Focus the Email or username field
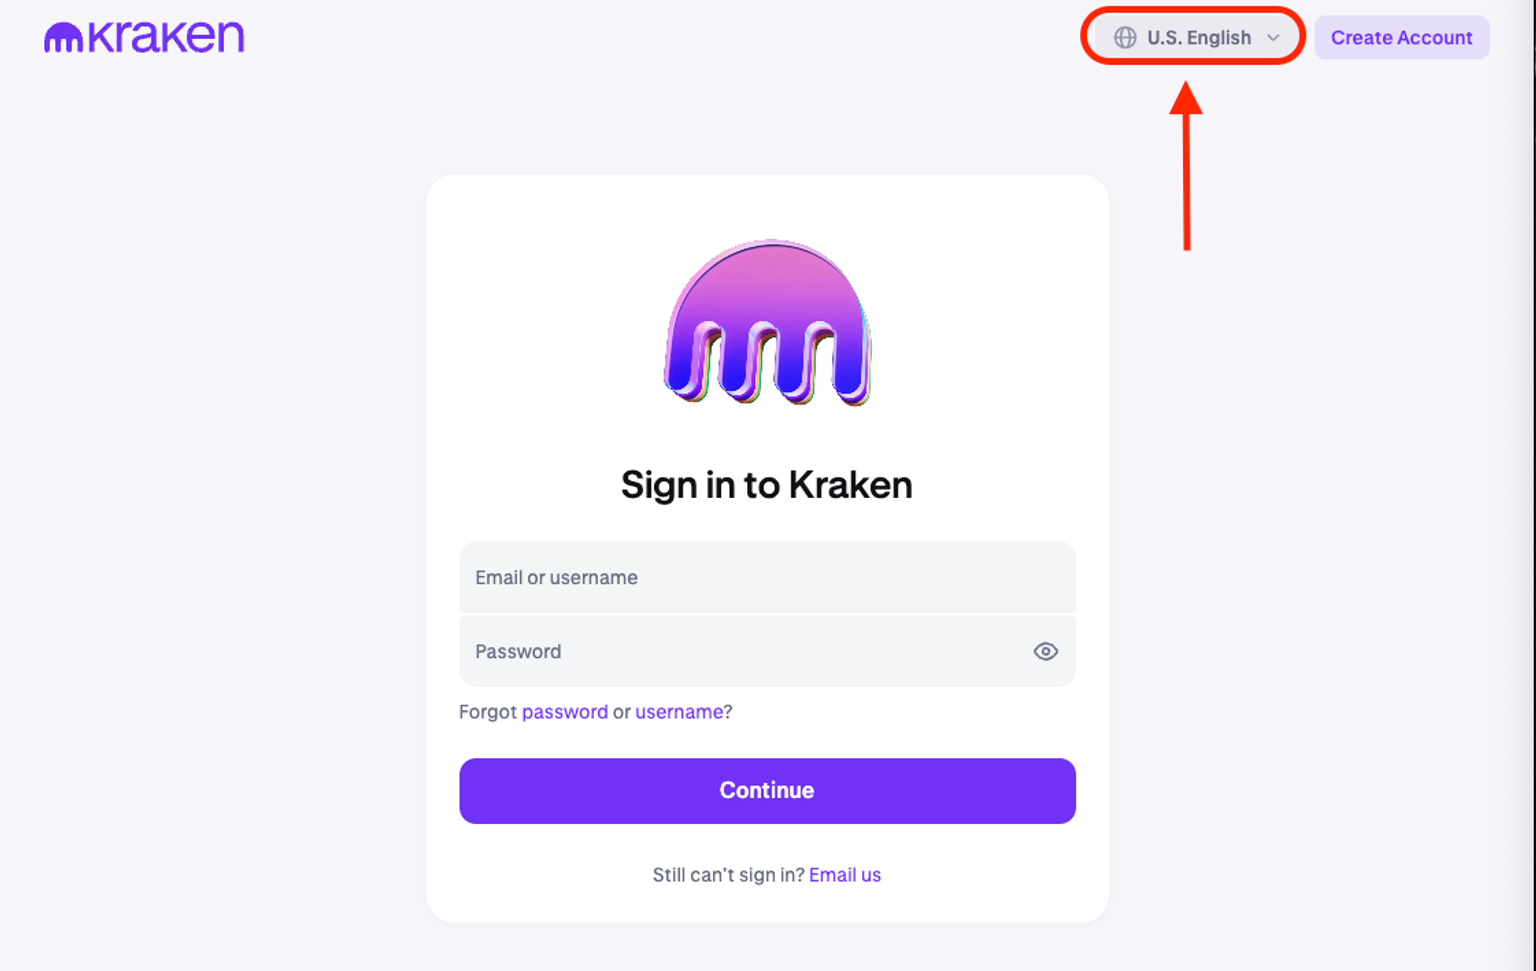This screenshot has height=971, width=1536. (x=767, y=578)
